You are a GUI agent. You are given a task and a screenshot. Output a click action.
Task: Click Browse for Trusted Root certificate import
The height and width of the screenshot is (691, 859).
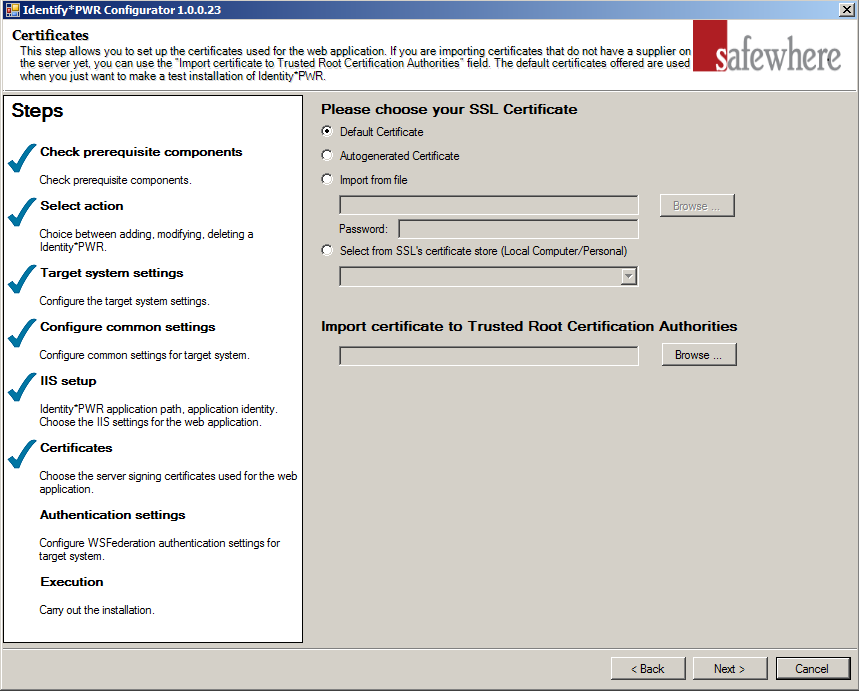coord(698,355)
